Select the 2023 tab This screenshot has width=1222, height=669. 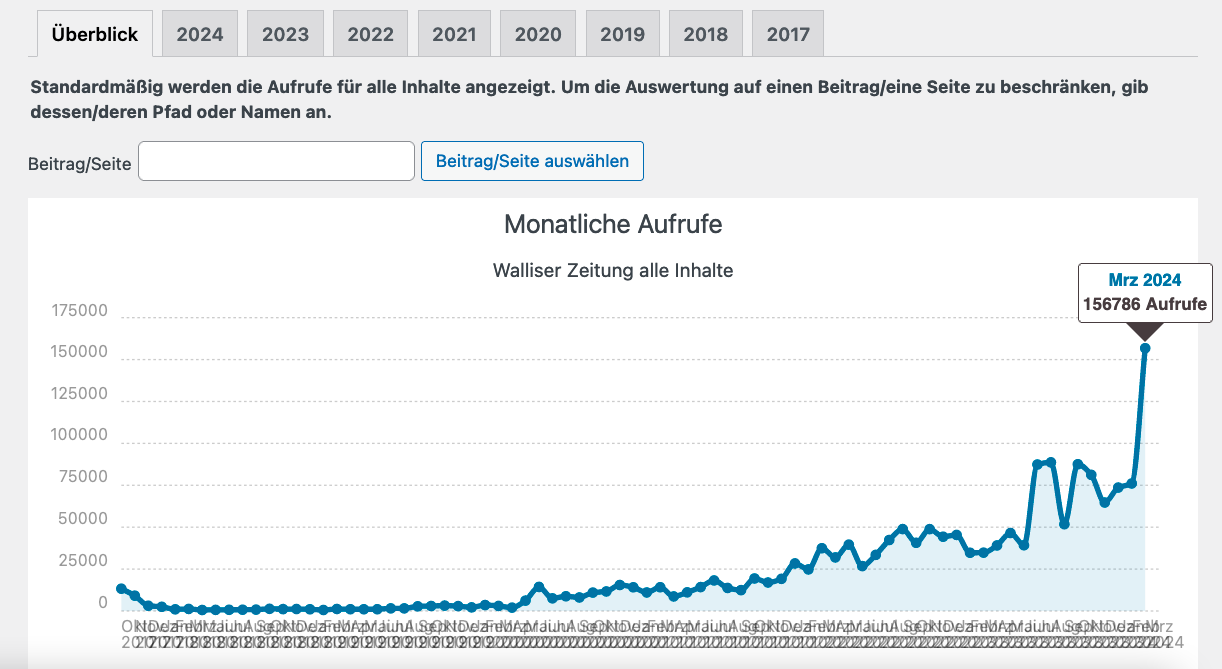pos(285,34)
